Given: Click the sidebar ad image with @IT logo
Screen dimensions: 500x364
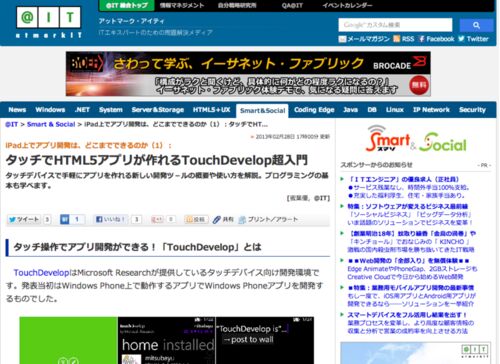Looking at the screenshot, I should 415,353.
